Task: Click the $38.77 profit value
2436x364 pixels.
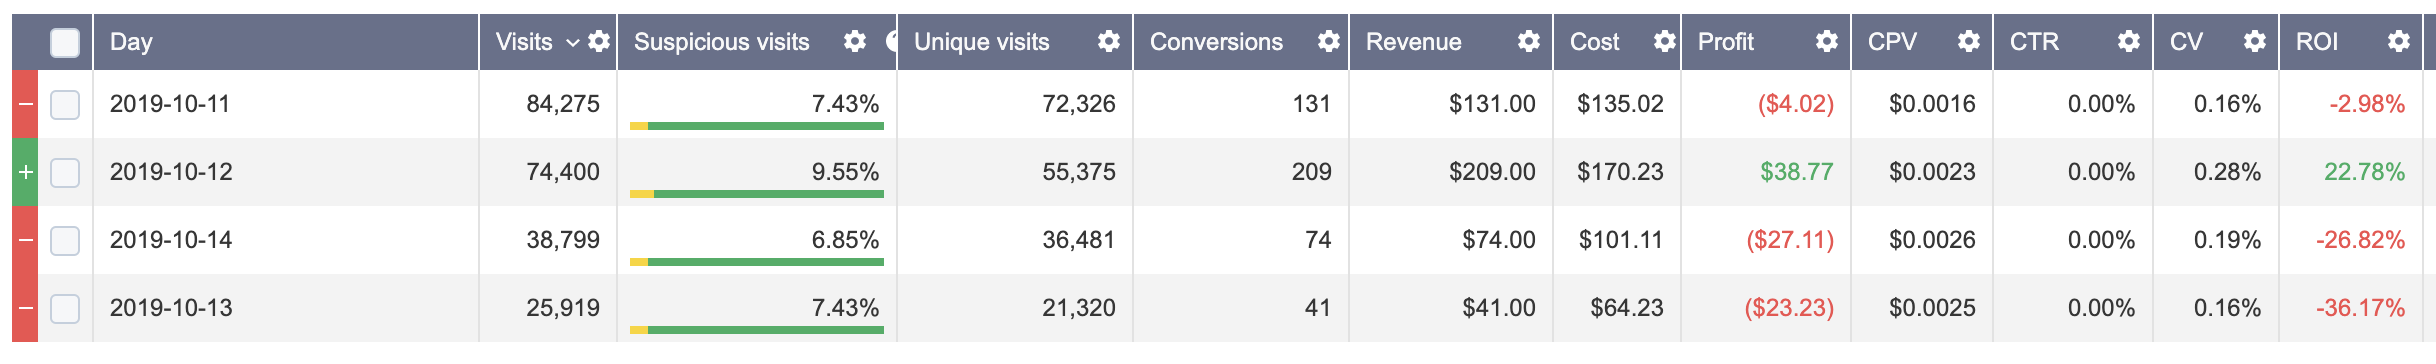Action: (x=1797, y=172)
